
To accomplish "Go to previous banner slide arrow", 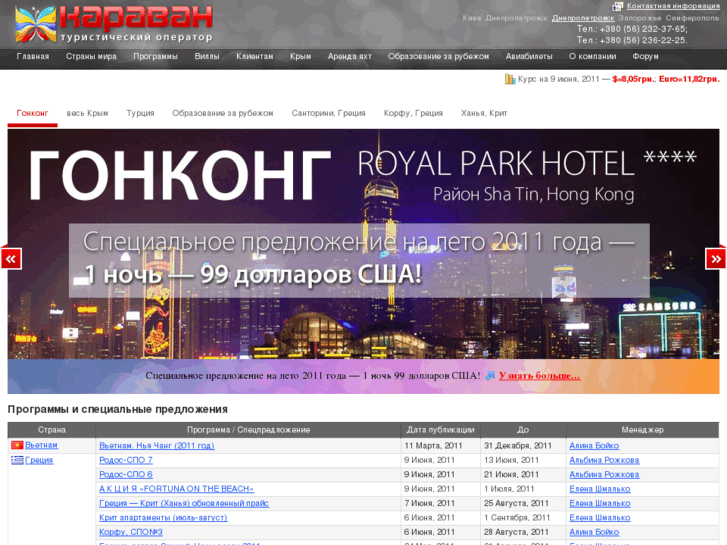I will [x=11, y=258].
